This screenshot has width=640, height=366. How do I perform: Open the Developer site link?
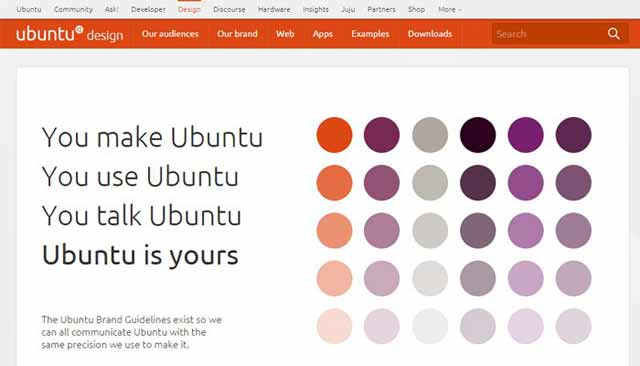click(148, 9)
